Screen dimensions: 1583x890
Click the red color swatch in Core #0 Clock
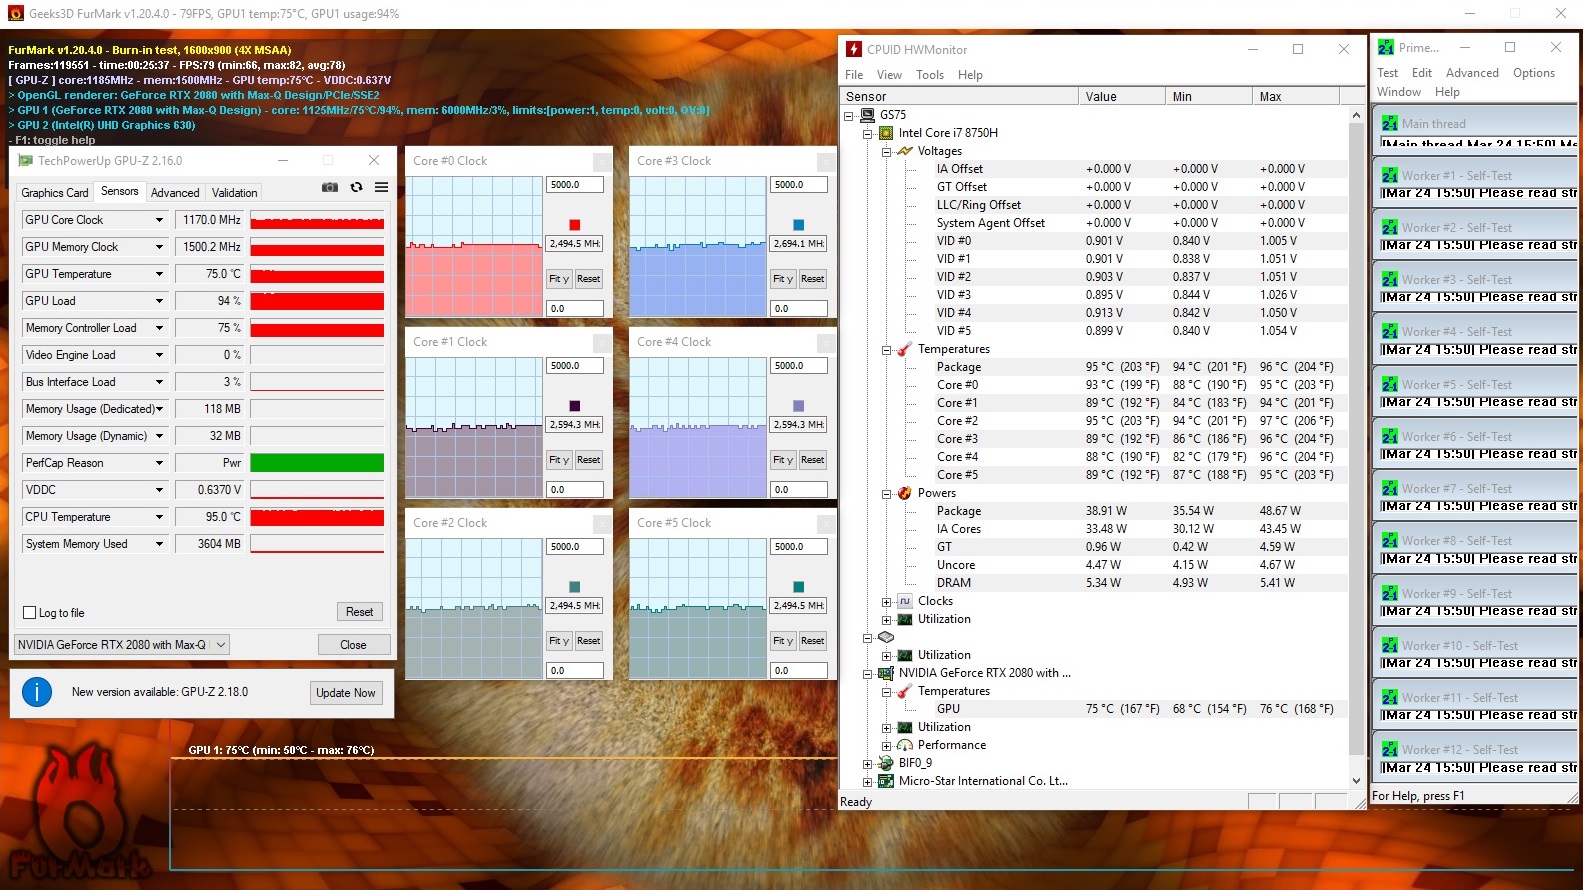(x=575, y=225)
